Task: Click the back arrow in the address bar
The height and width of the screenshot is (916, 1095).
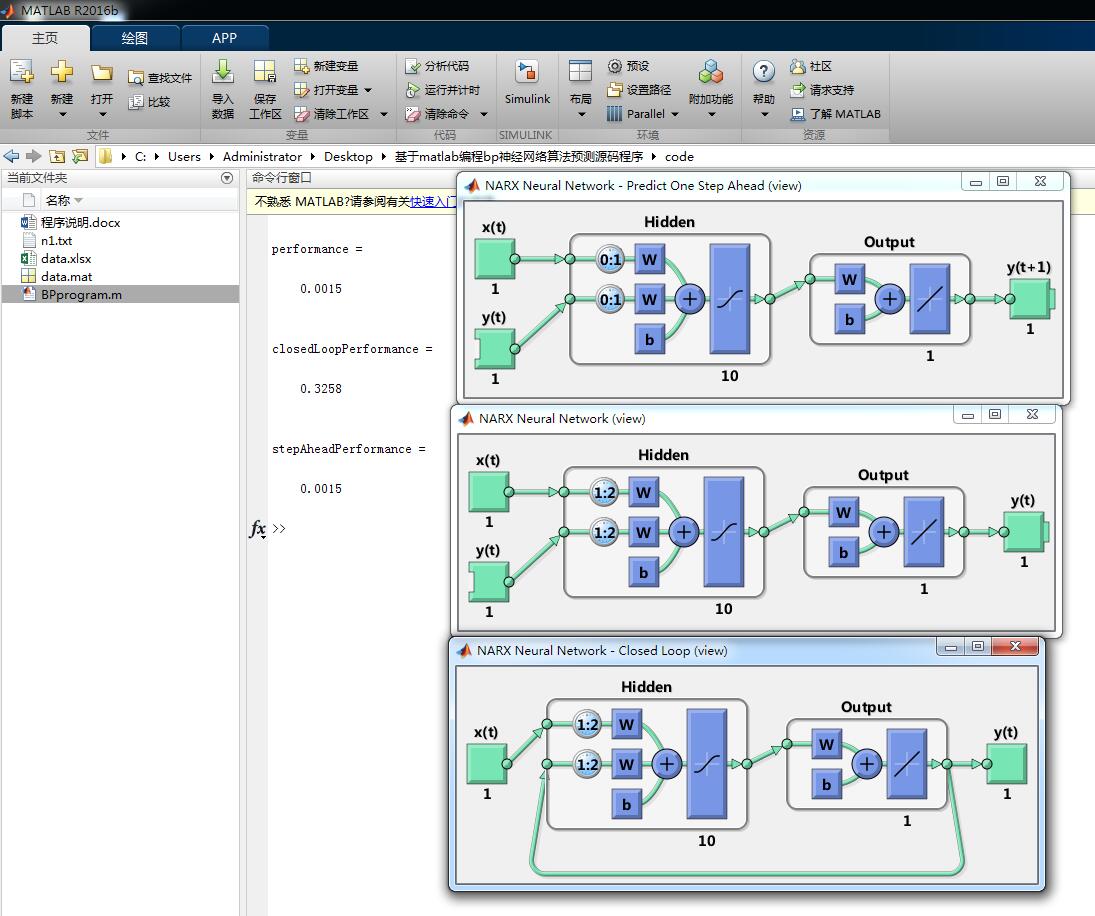Action: click(11, 156)
